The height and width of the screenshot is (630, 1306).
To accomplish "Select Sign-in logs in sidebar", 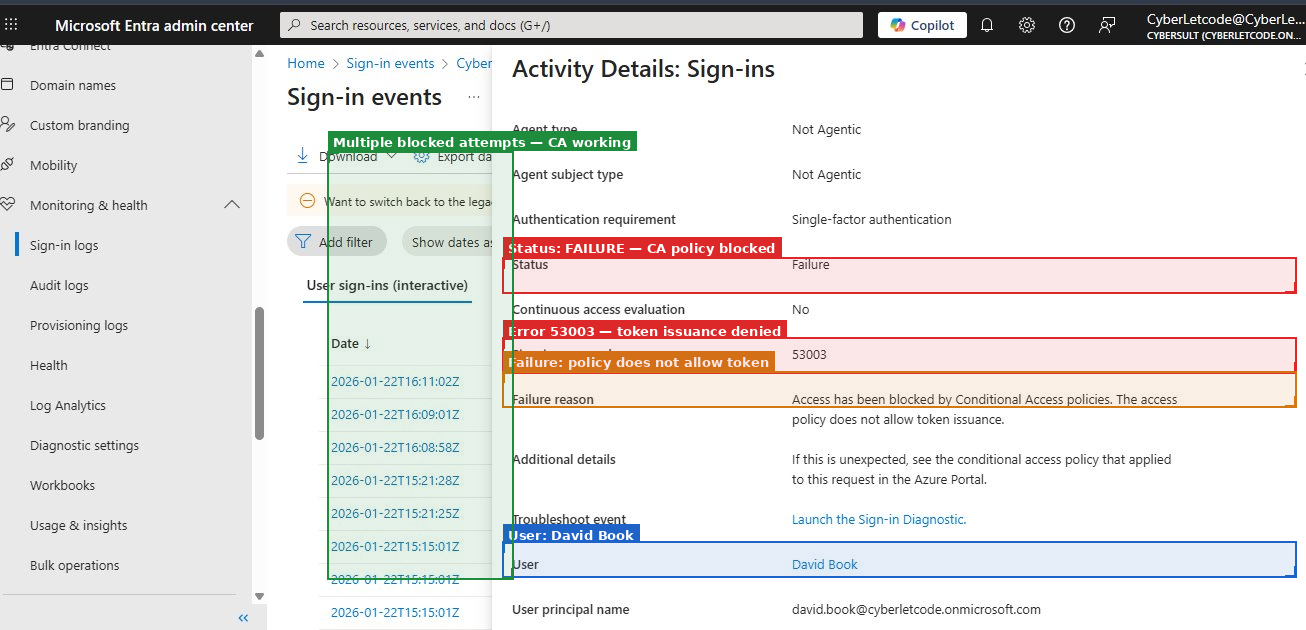I will (64, 245).
